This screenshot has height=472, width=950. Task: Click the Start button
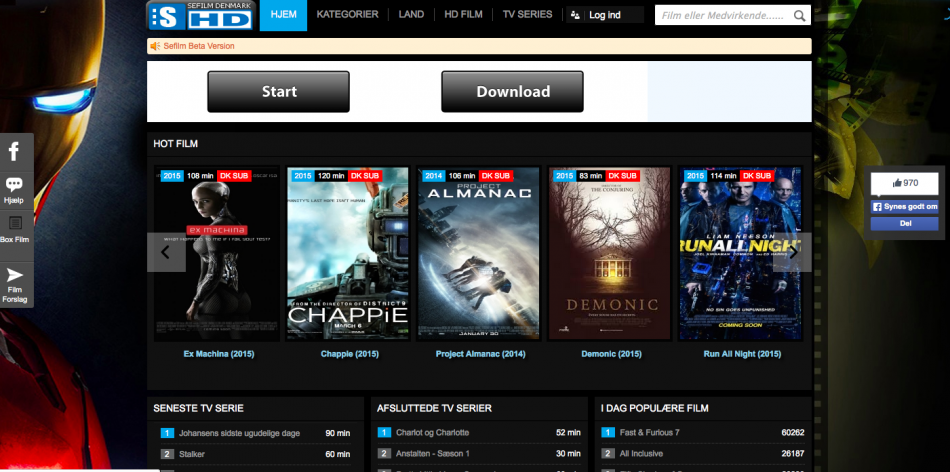point(279,91)
